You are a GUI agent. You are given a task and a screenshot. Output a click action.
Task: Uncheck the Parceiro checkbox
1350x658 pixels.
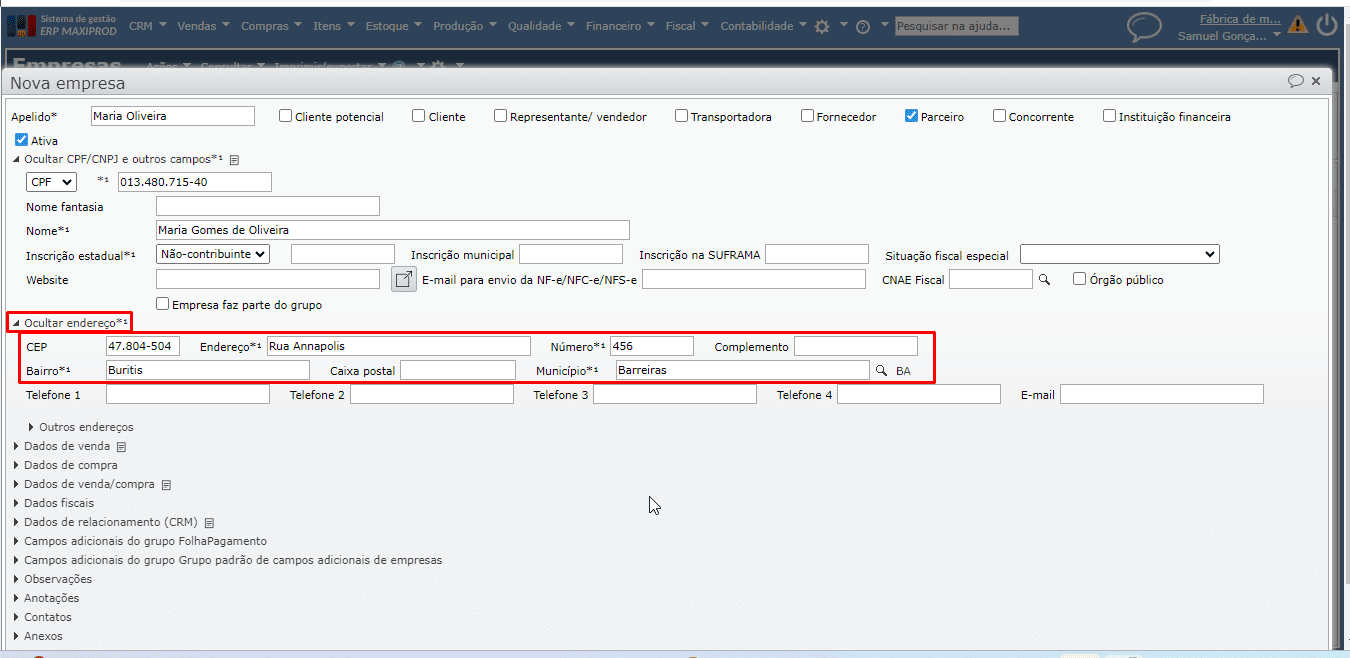click(911, 116)
